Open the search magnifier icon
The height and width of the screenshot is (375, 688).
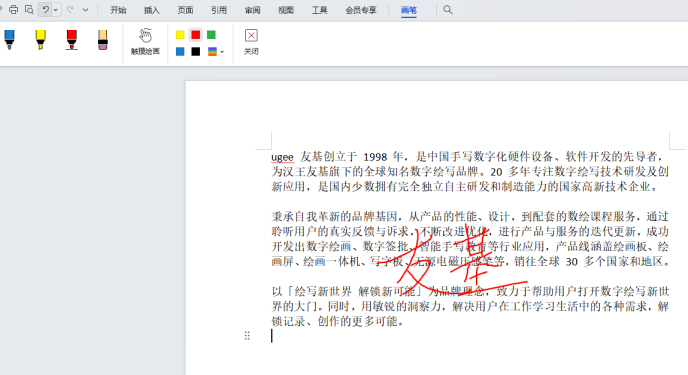[448, 10]
